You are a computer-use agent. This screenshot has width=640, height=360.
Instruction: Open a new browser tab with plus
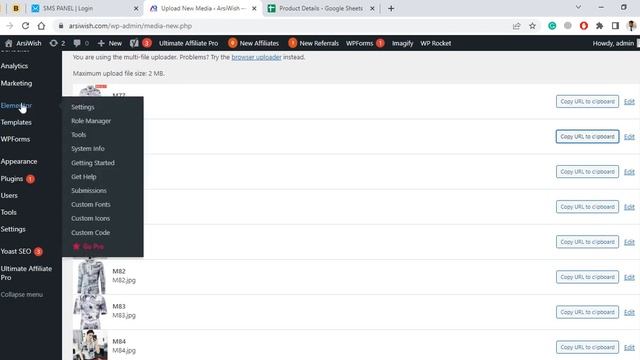tap(391, 8)
